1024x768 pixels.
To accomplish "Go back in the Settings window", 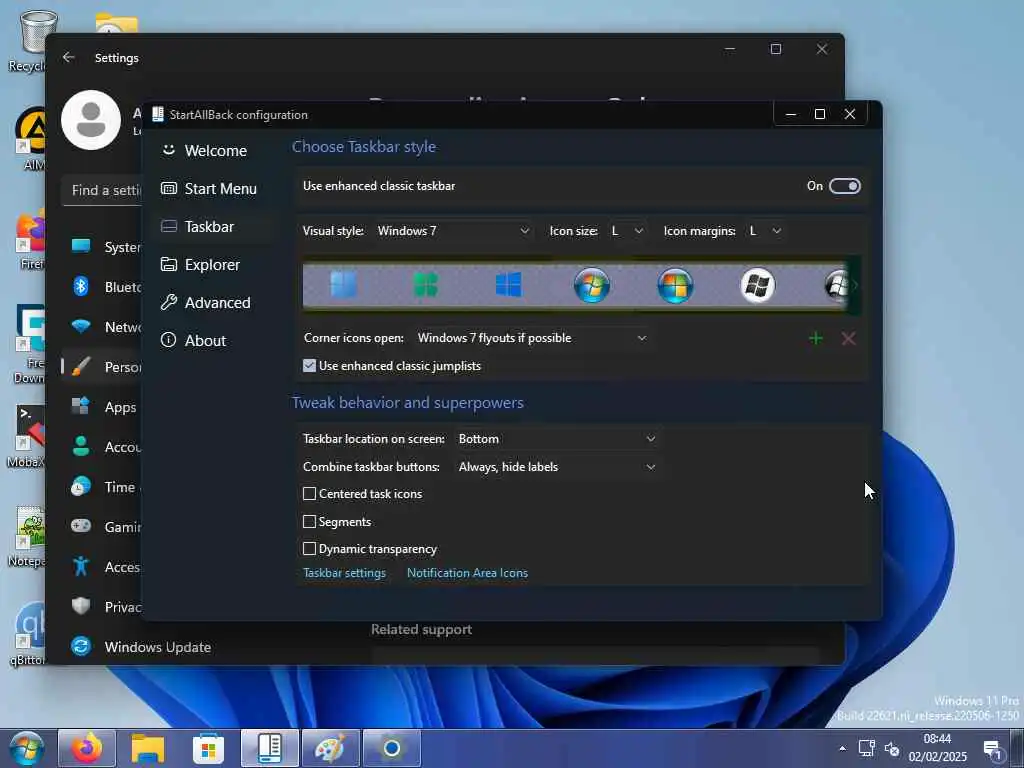I will tap(69, 57).
